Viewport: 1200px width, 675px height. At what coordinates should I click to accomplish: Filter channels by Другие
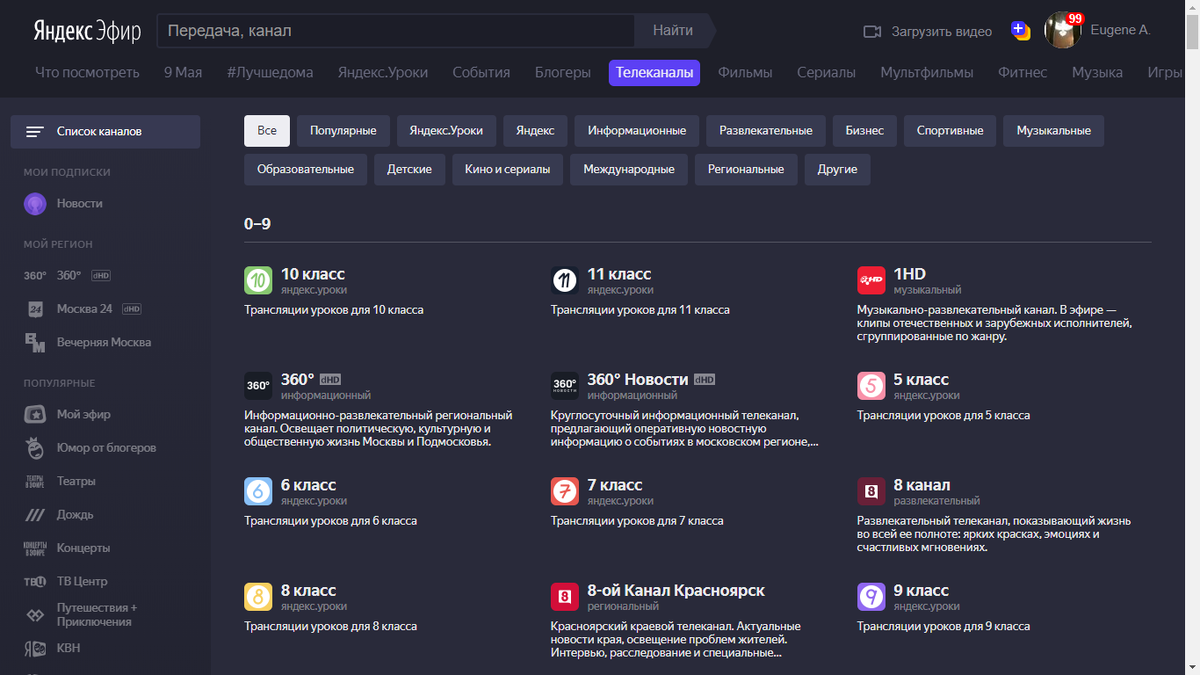coord(837,170)
